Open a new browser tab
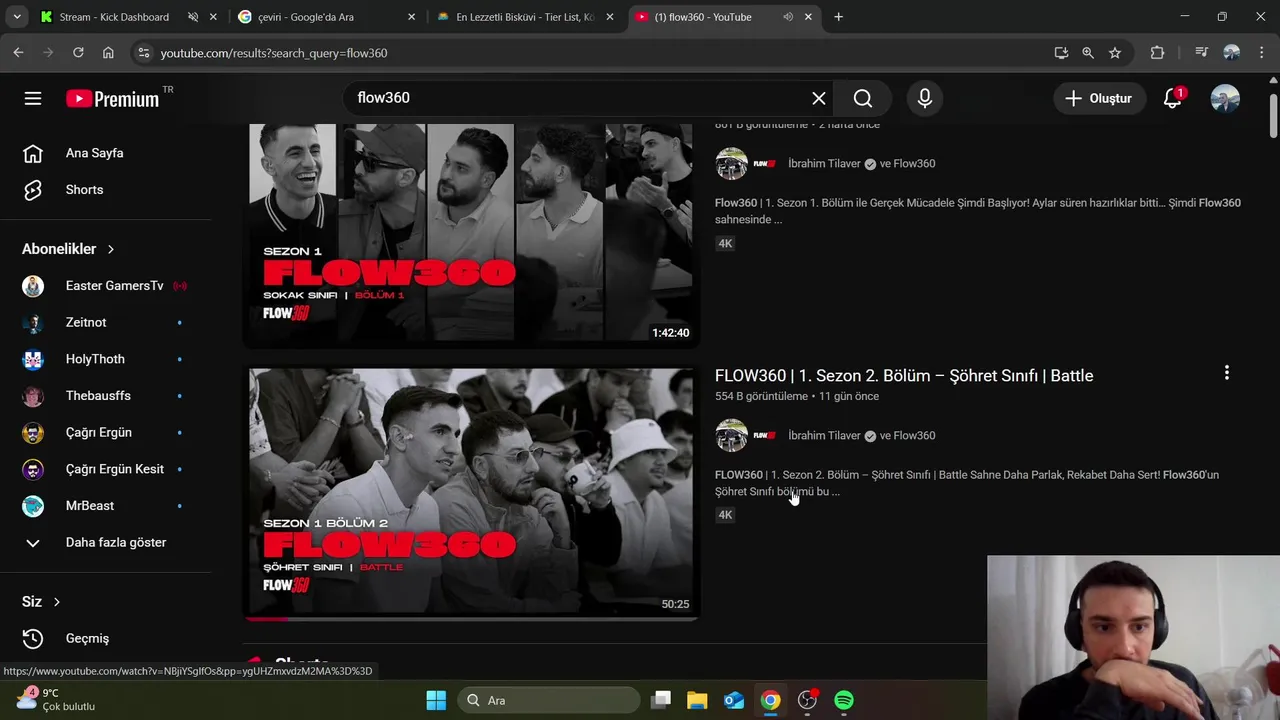Image resolution: width=1280 pixels, height=720 pixels. point(838,17)
